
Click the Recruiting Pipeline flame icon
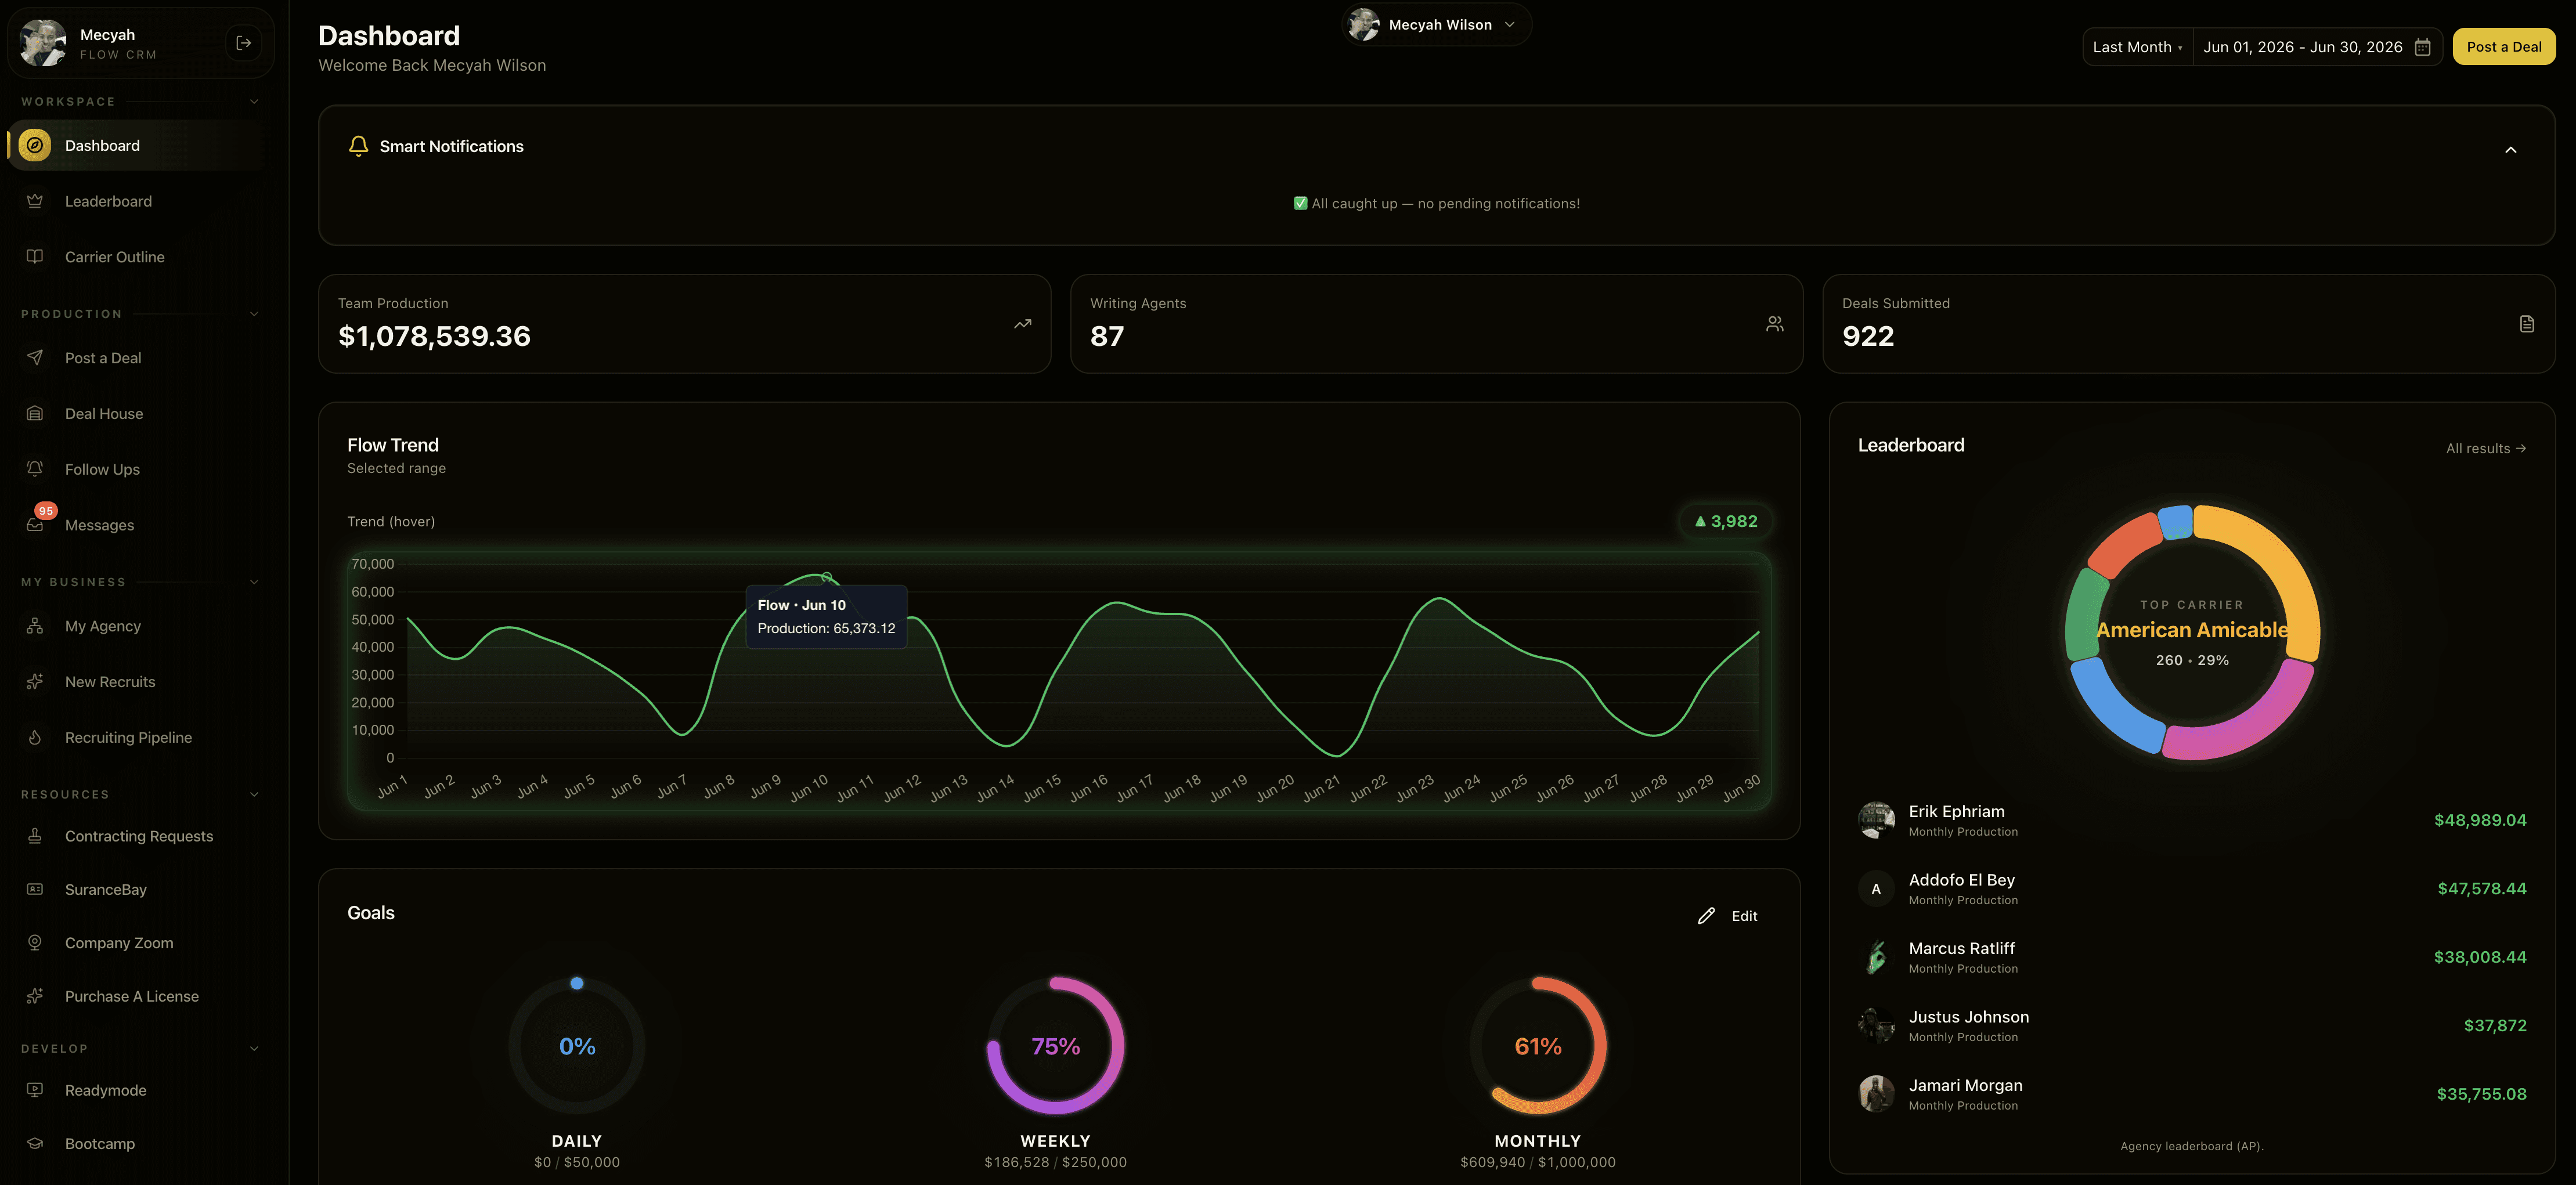click(x=35, y=737)
